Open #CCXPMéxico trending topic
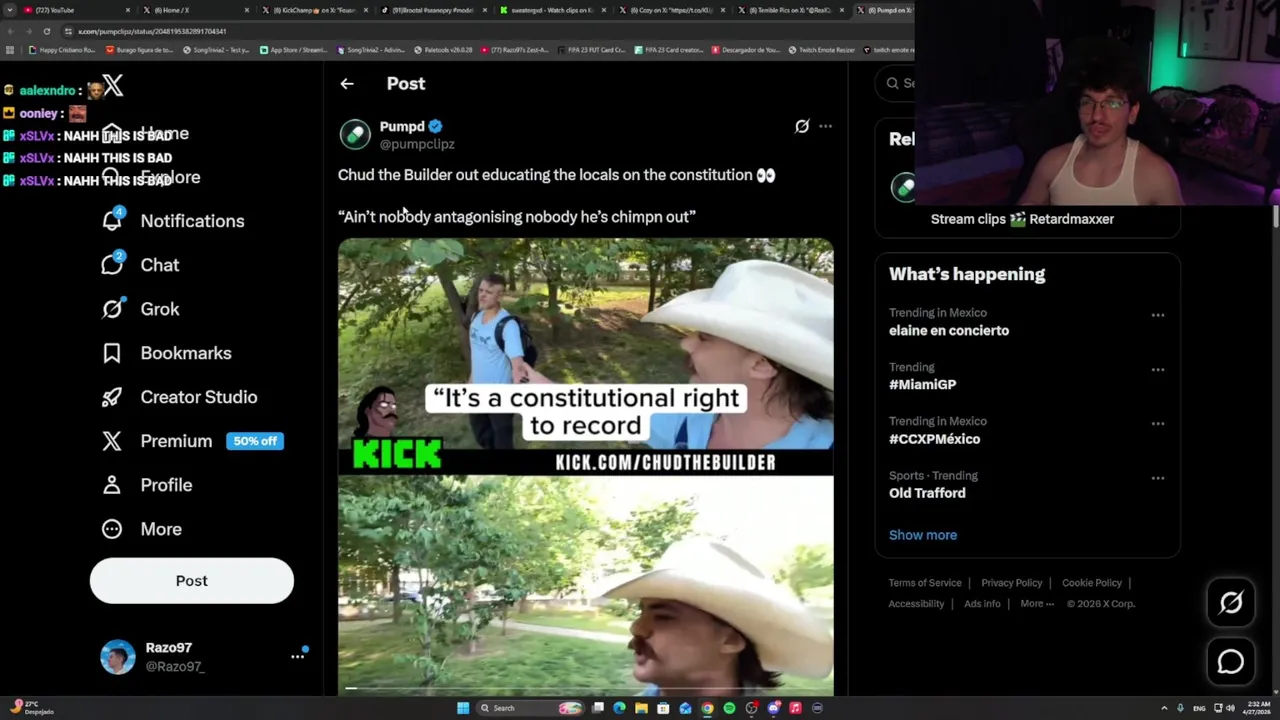The image size is (1280, 720). [x=934, y=439]
